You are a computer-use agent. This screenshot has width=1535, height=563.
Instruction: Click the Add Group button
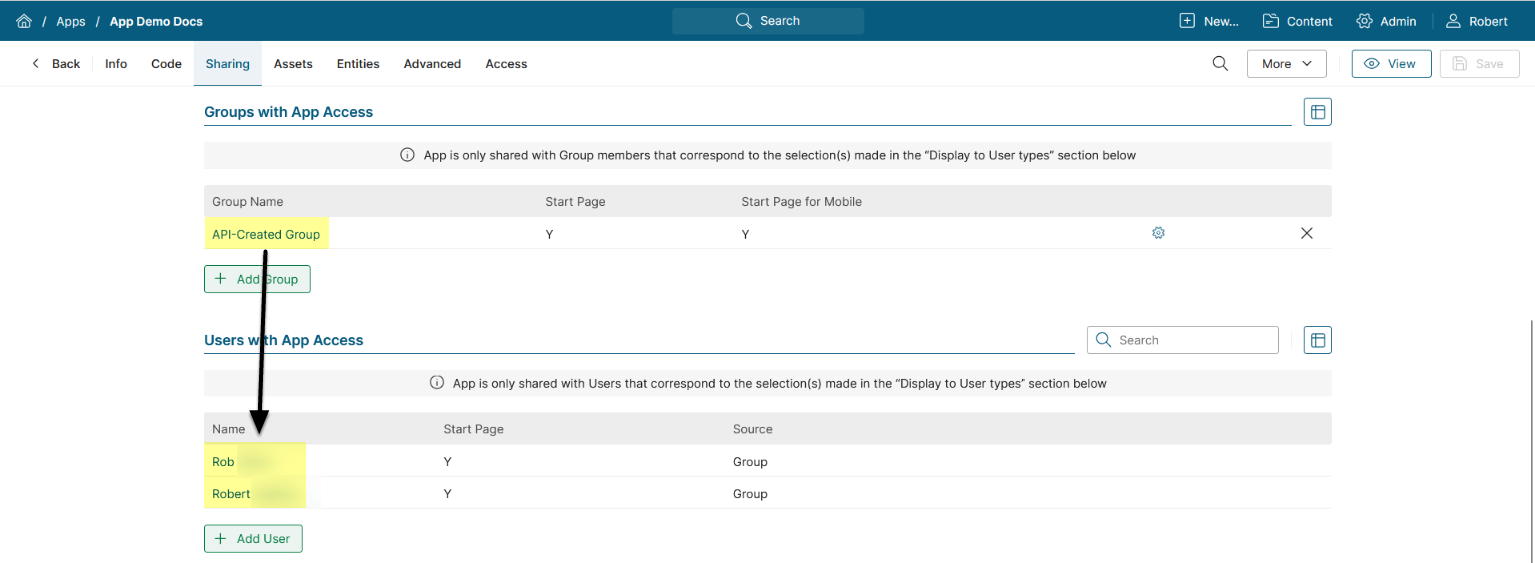257,279
